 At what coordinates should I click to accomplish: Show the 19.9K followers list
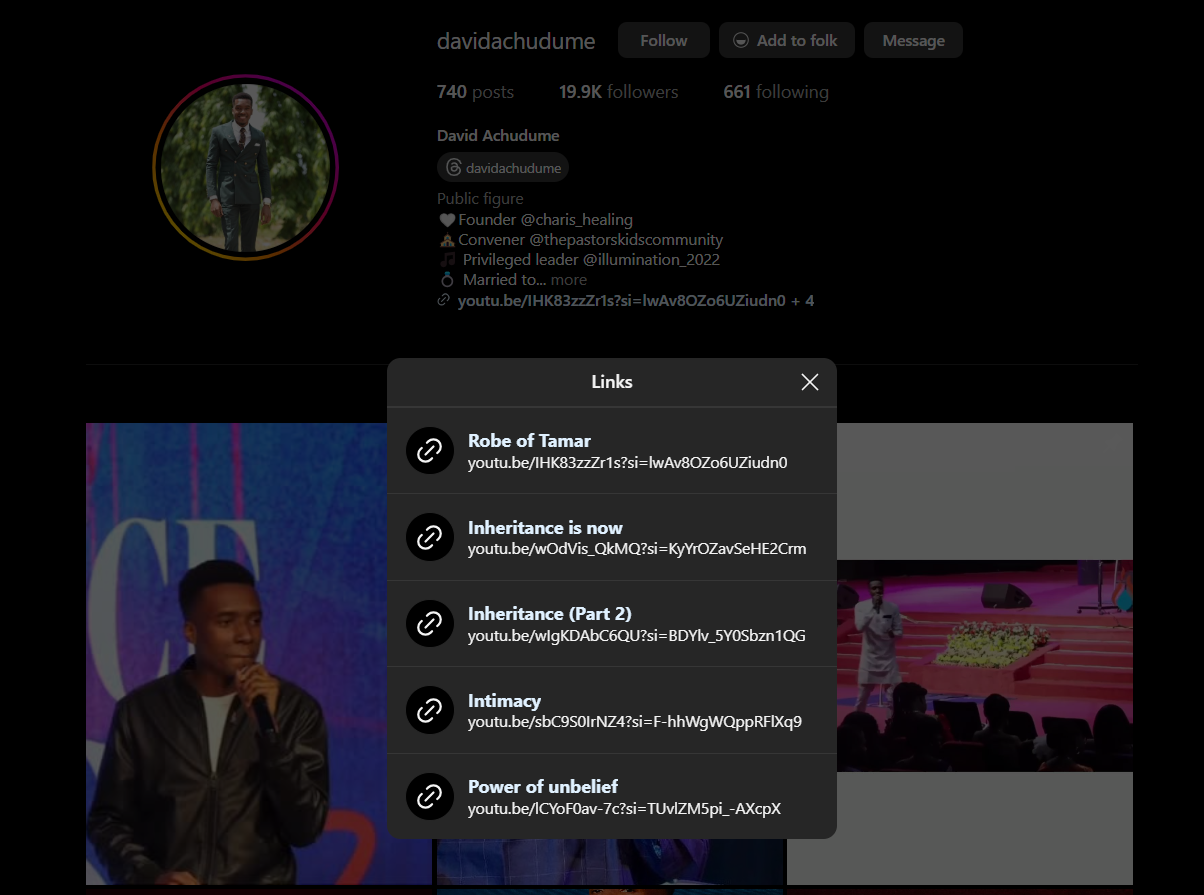[x=618, y=92]
